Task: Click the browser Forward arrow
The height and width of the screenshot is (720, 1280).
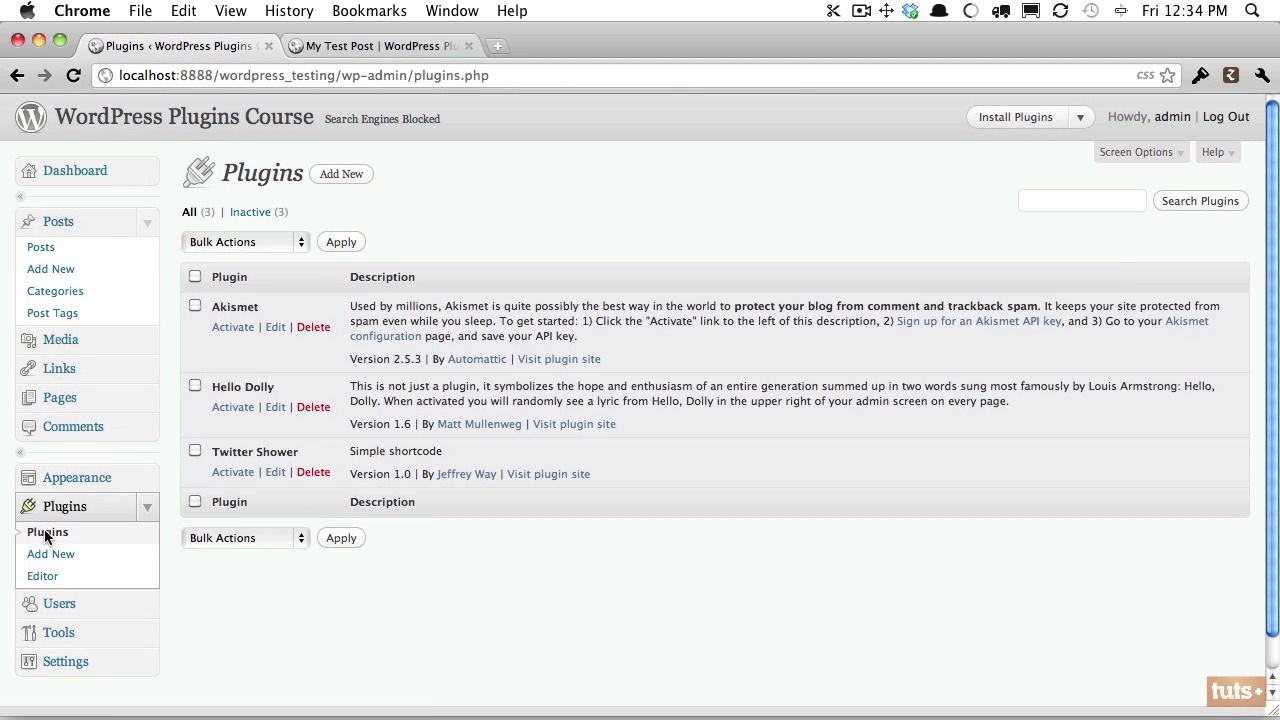Action: click(45, 75)
